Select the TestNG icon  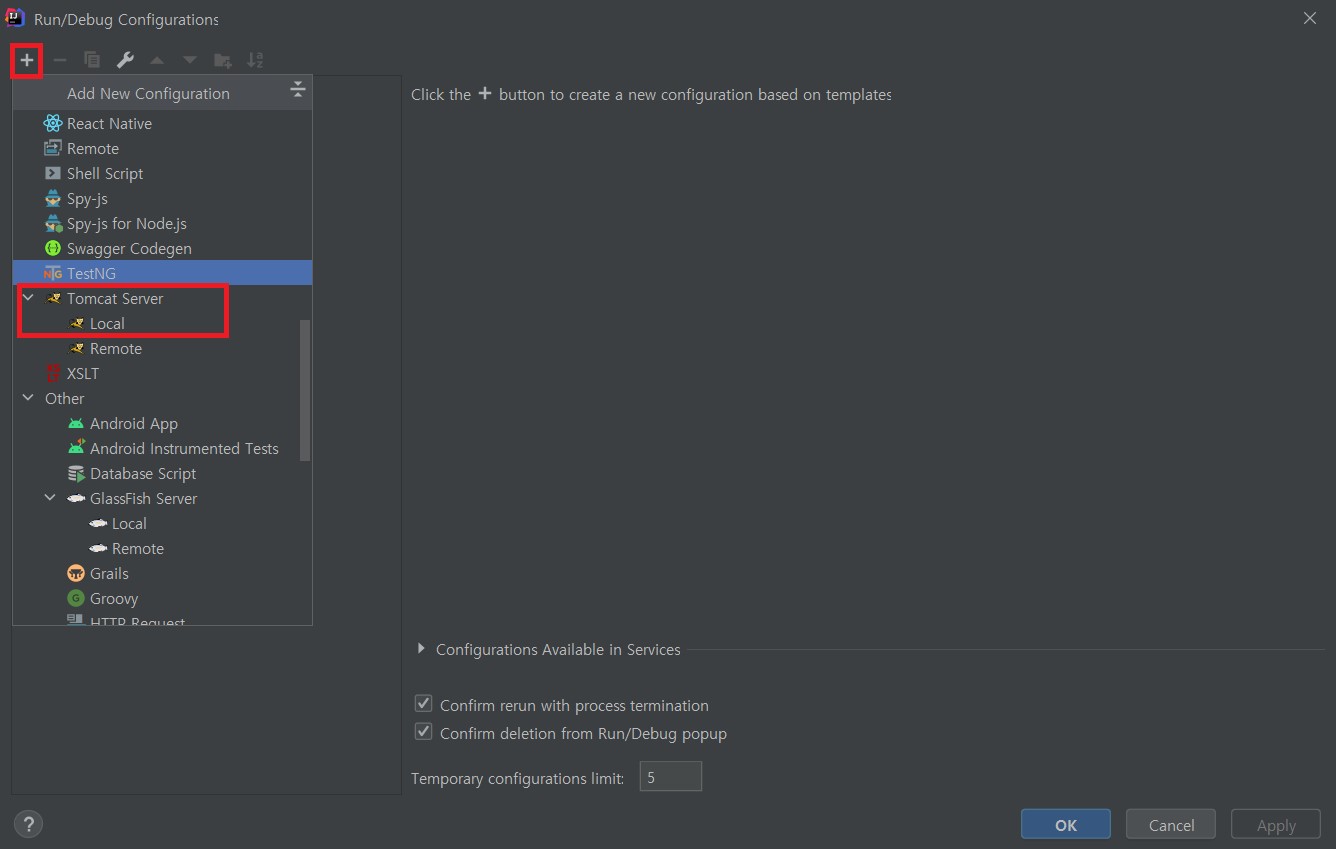pos(53,273)
